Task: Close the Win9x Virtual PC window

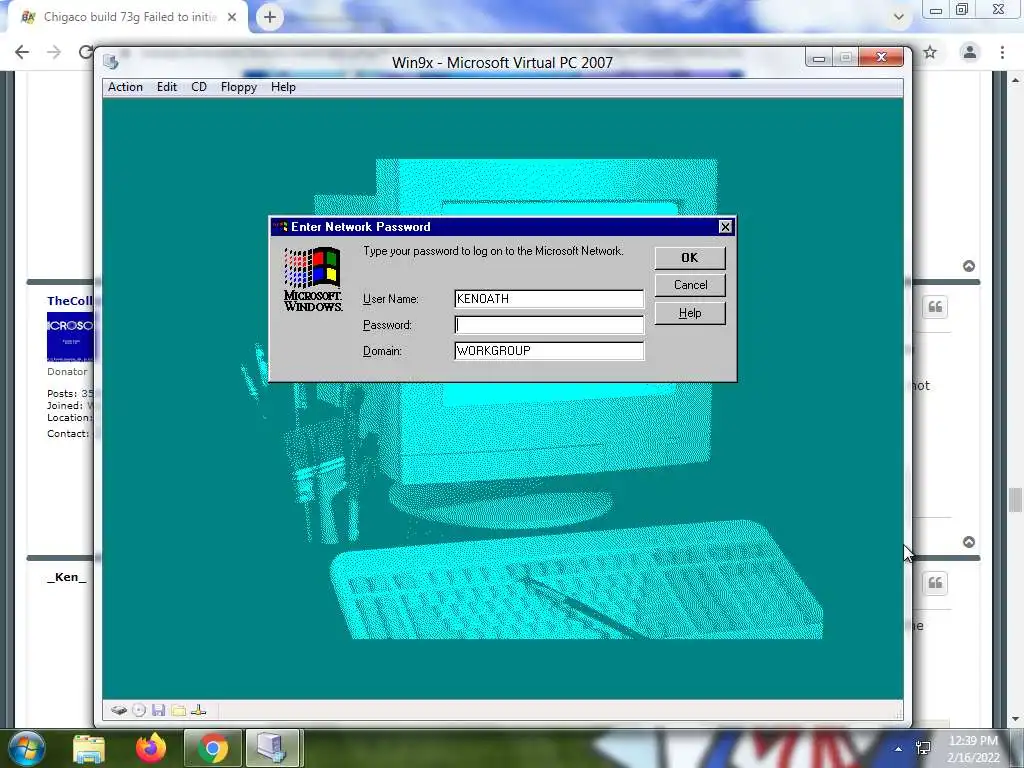Action: [881, 57]
